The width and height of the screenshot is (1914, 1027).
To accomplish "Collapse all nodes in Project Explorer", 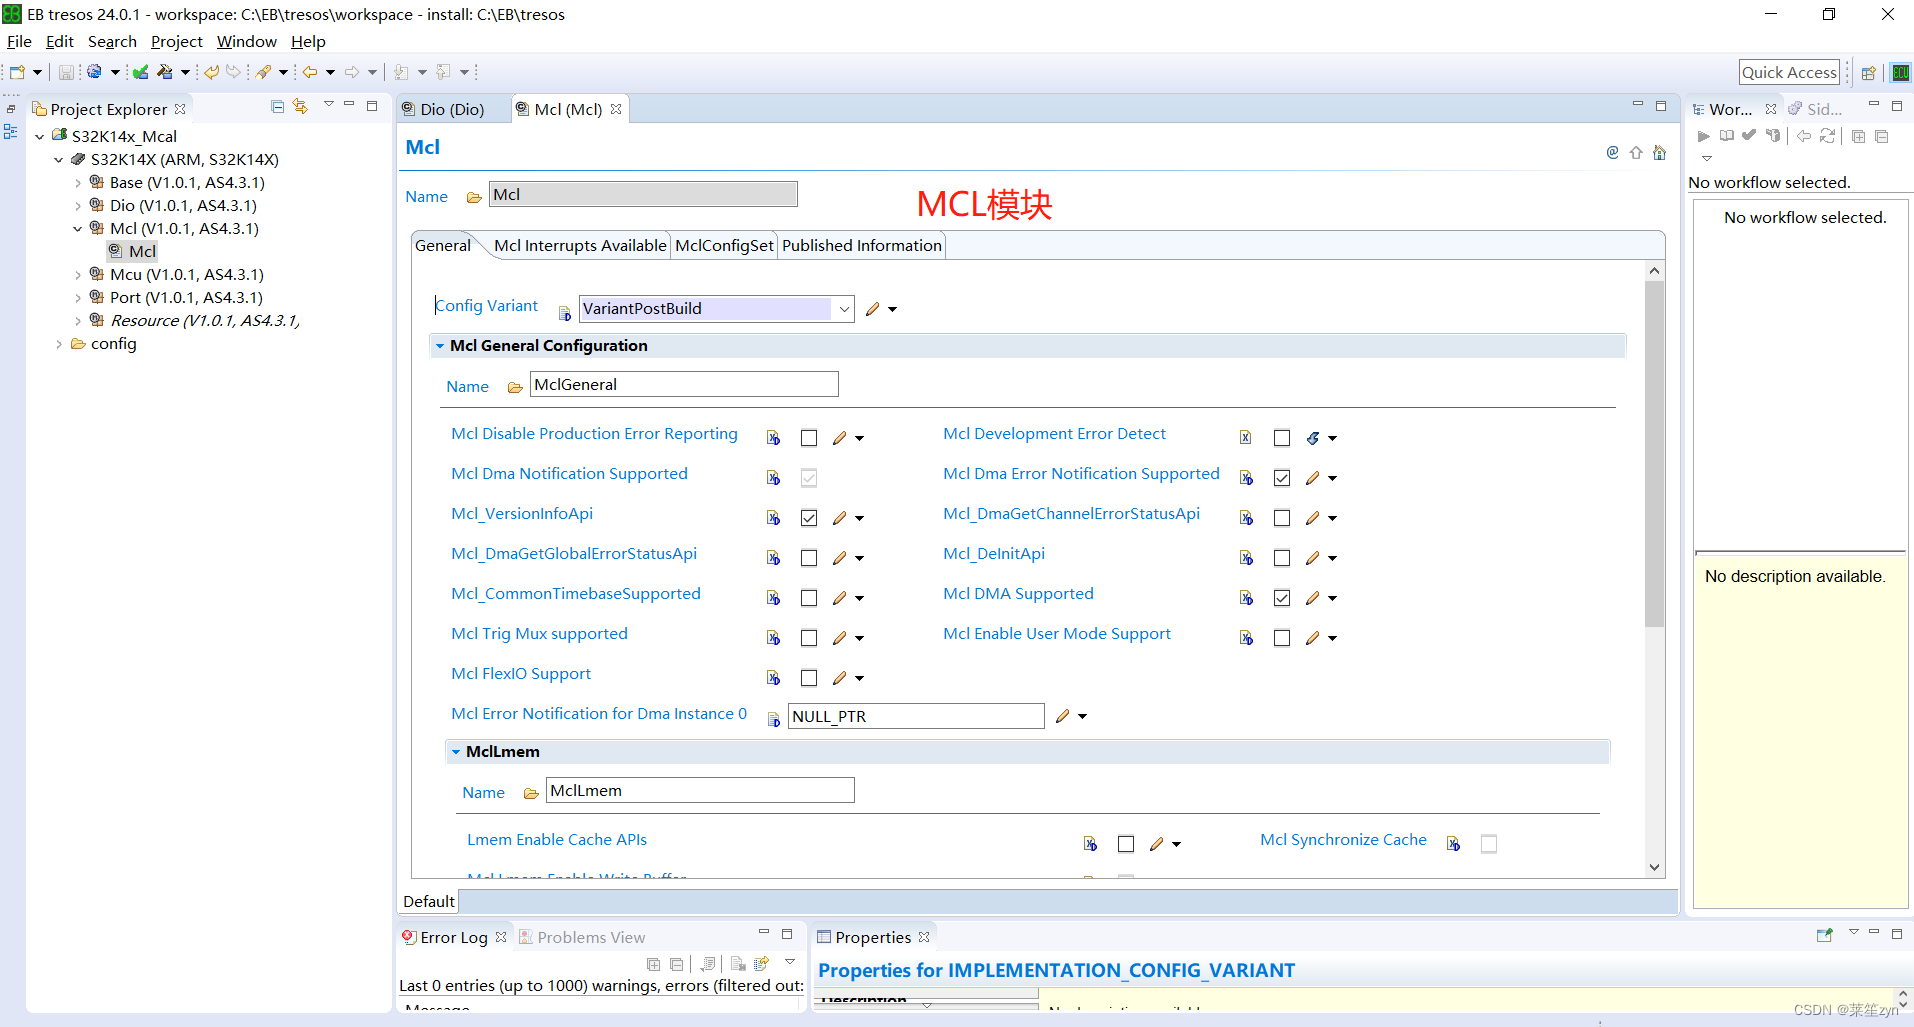I will click(x=277, y=106).
